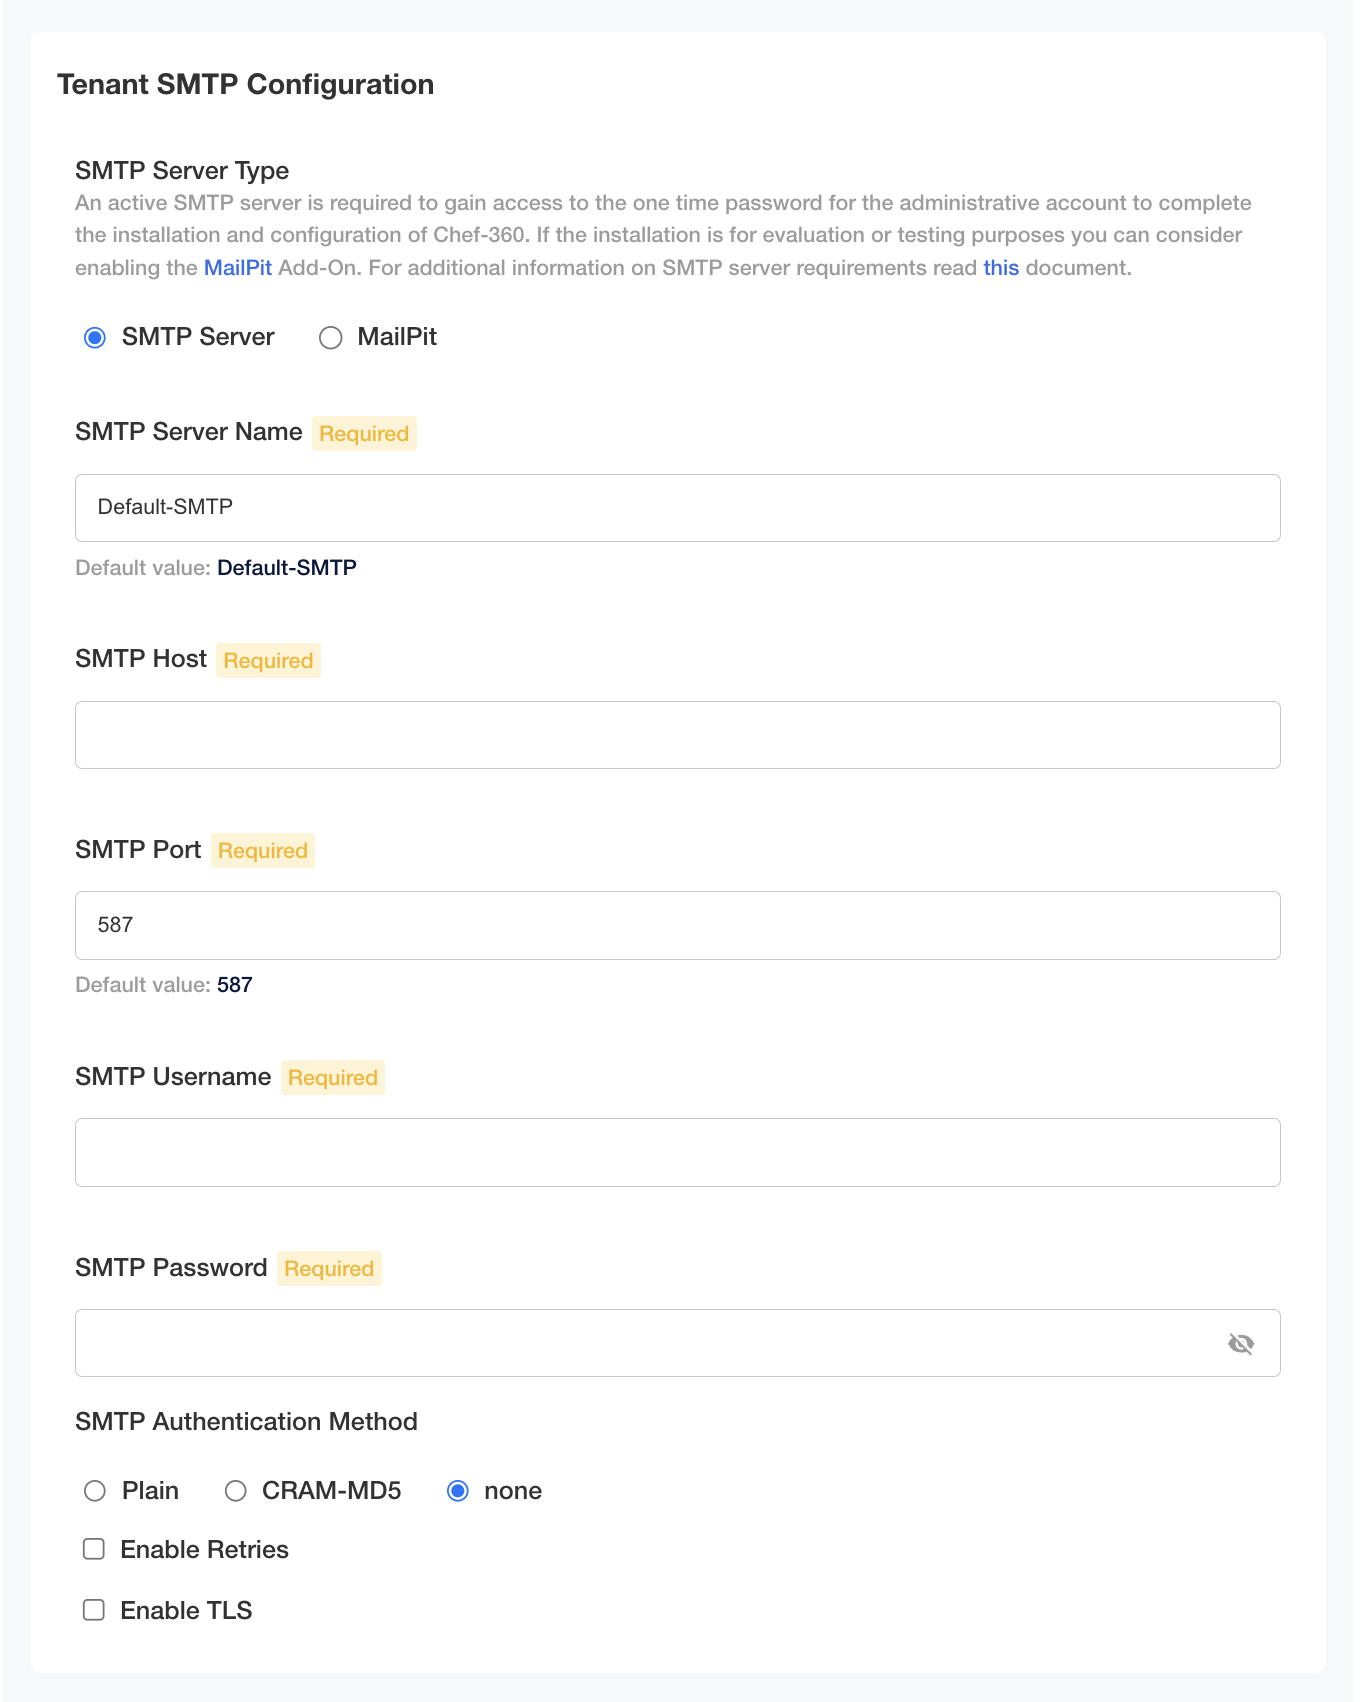Click the SMTP Authentication Method label
This screenshot has width=1360, height=1702.
pos(246,1421)
